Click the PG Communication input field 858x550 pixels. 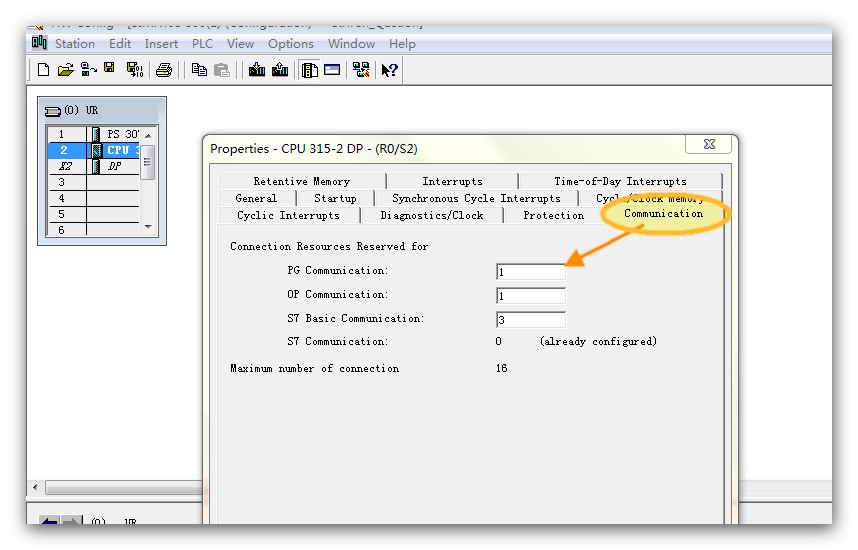[x=530, y=272]
